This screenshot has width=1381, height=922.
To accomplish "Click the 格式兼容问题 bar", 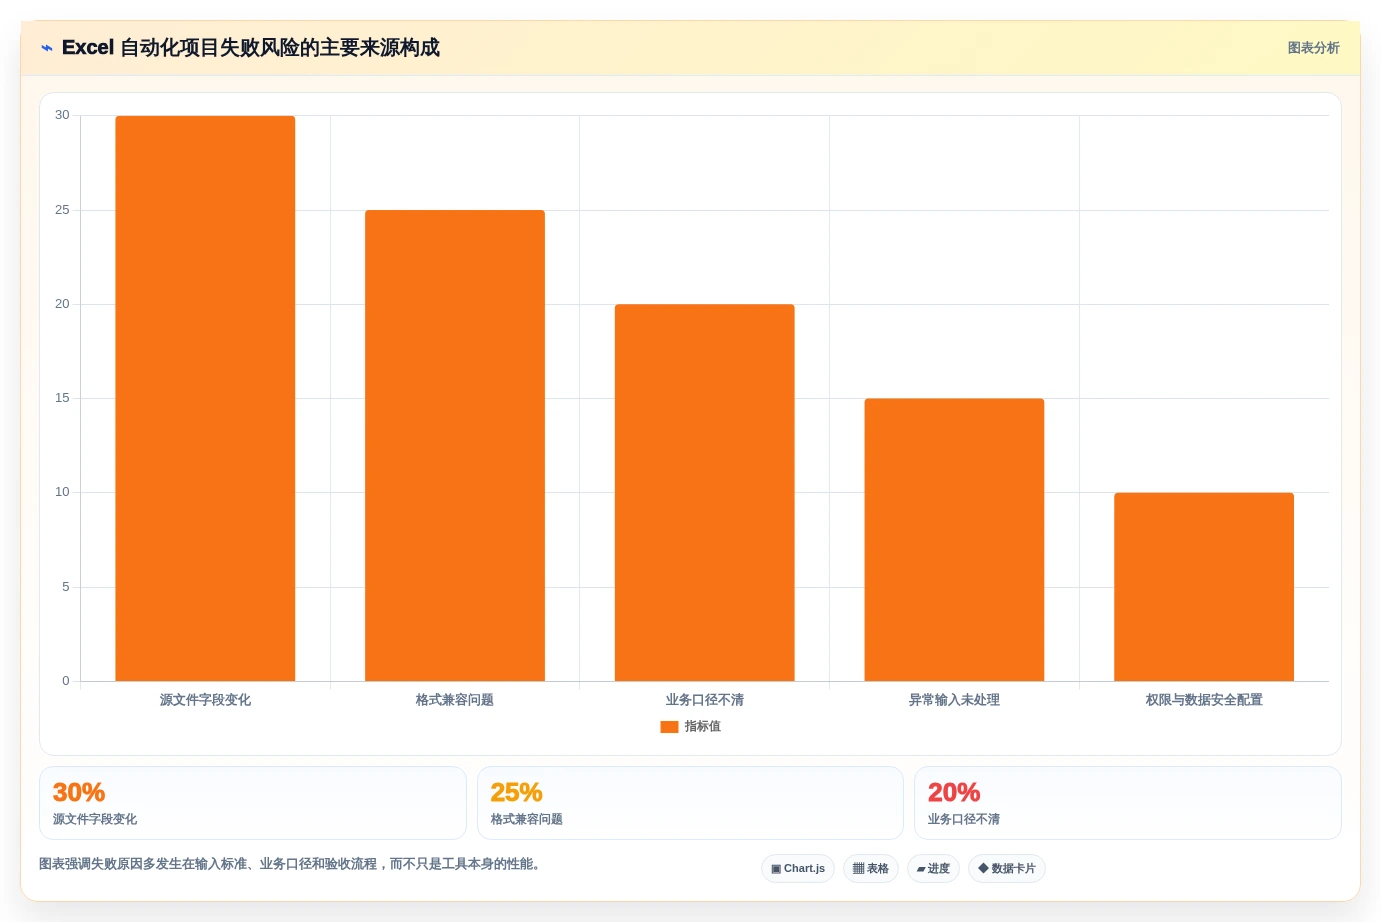I will (x=455, y=445).
